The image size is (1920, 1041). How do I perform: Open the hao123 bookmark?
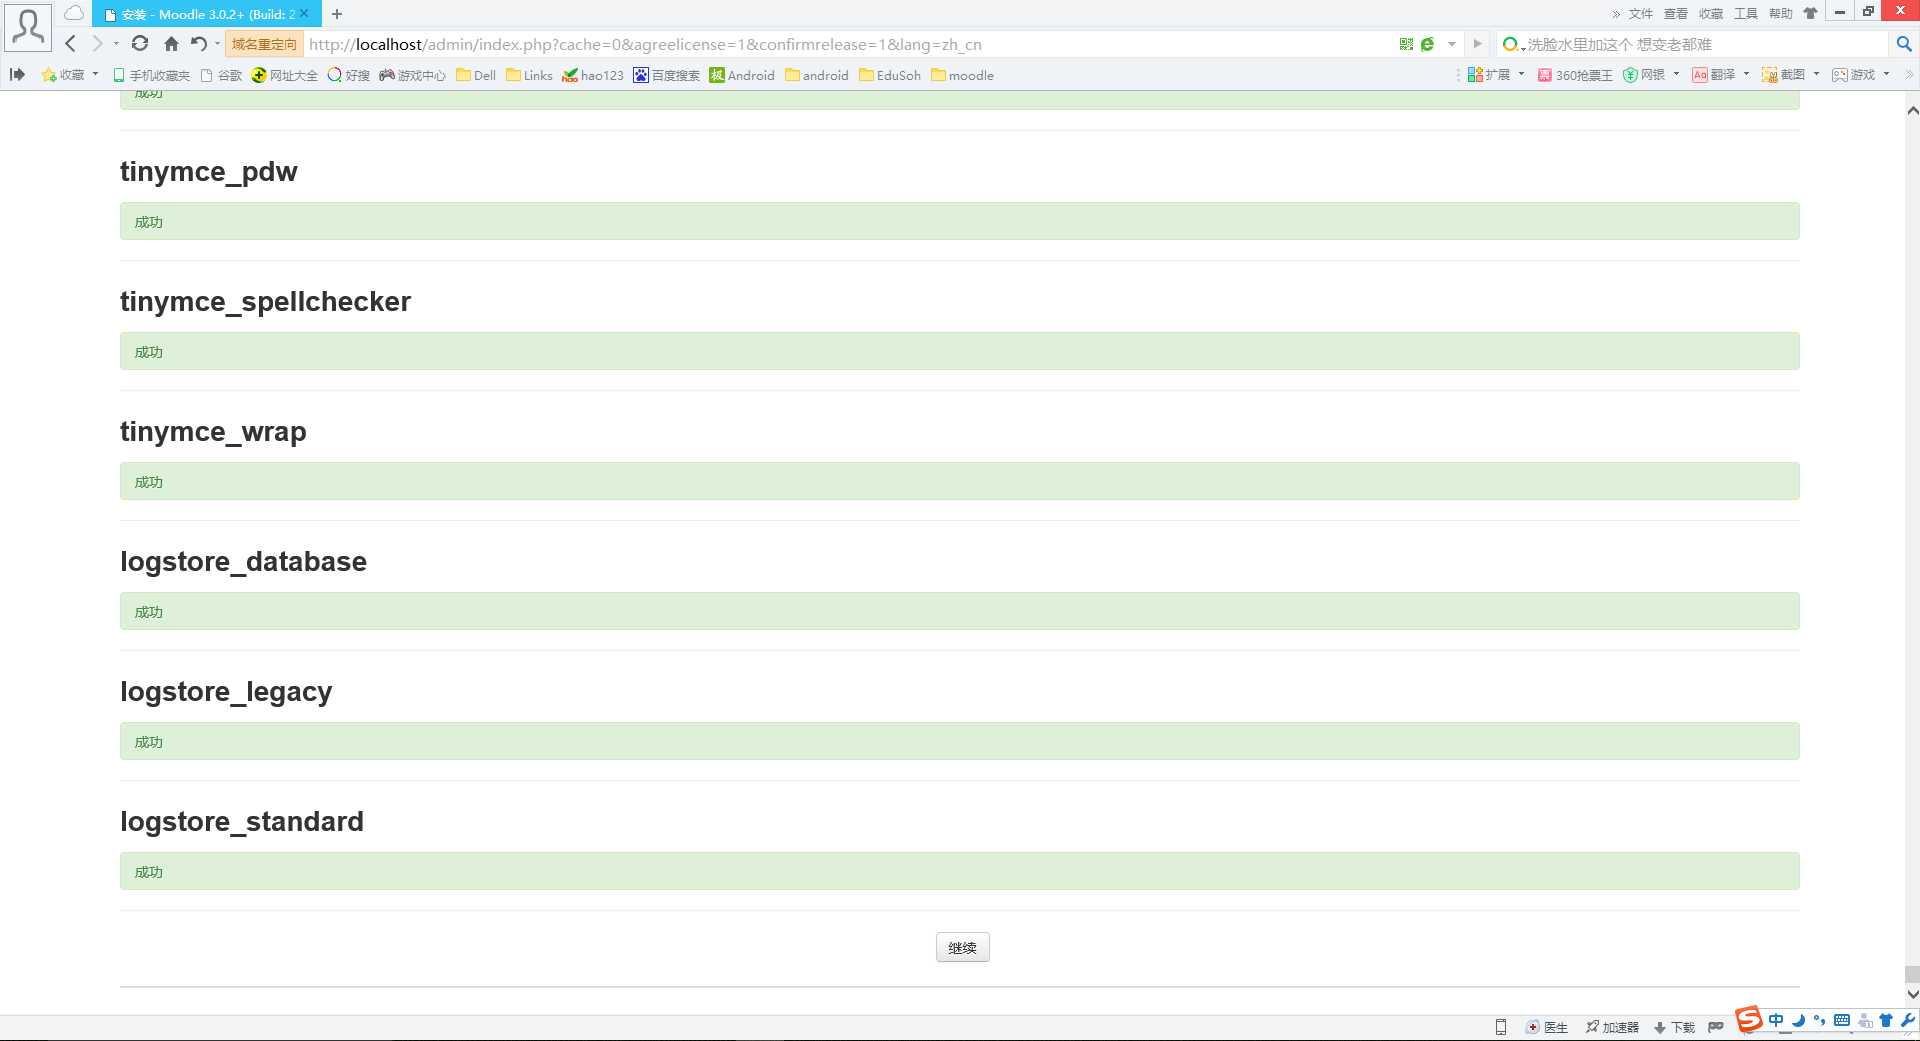coord(592,75)
